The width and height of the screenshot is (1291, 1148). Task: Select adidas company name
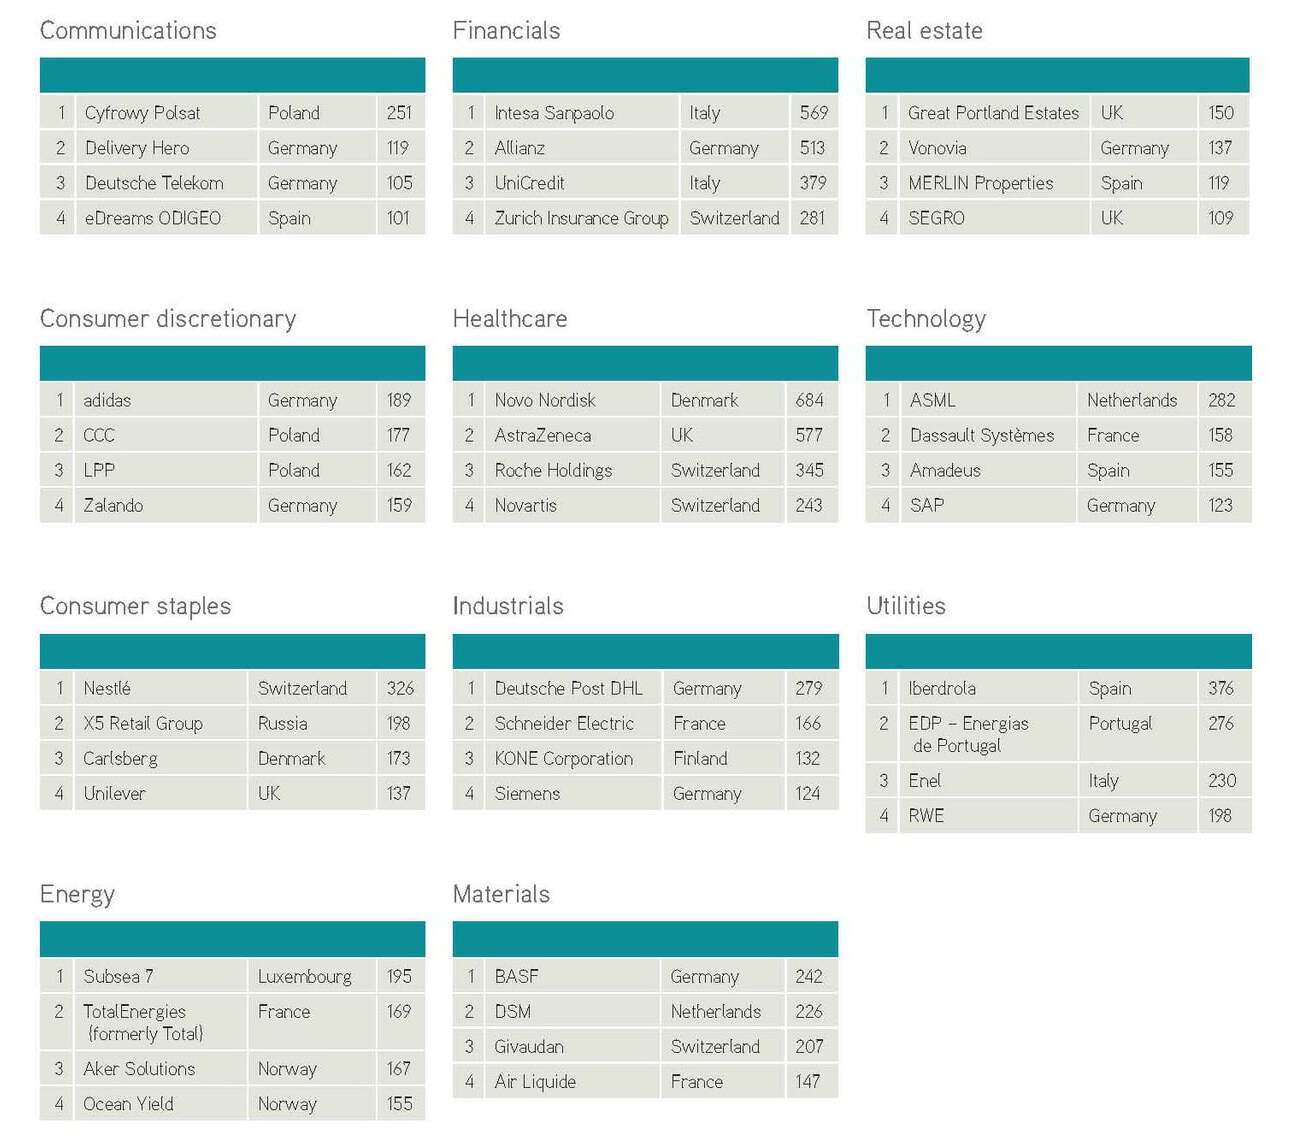107,400
